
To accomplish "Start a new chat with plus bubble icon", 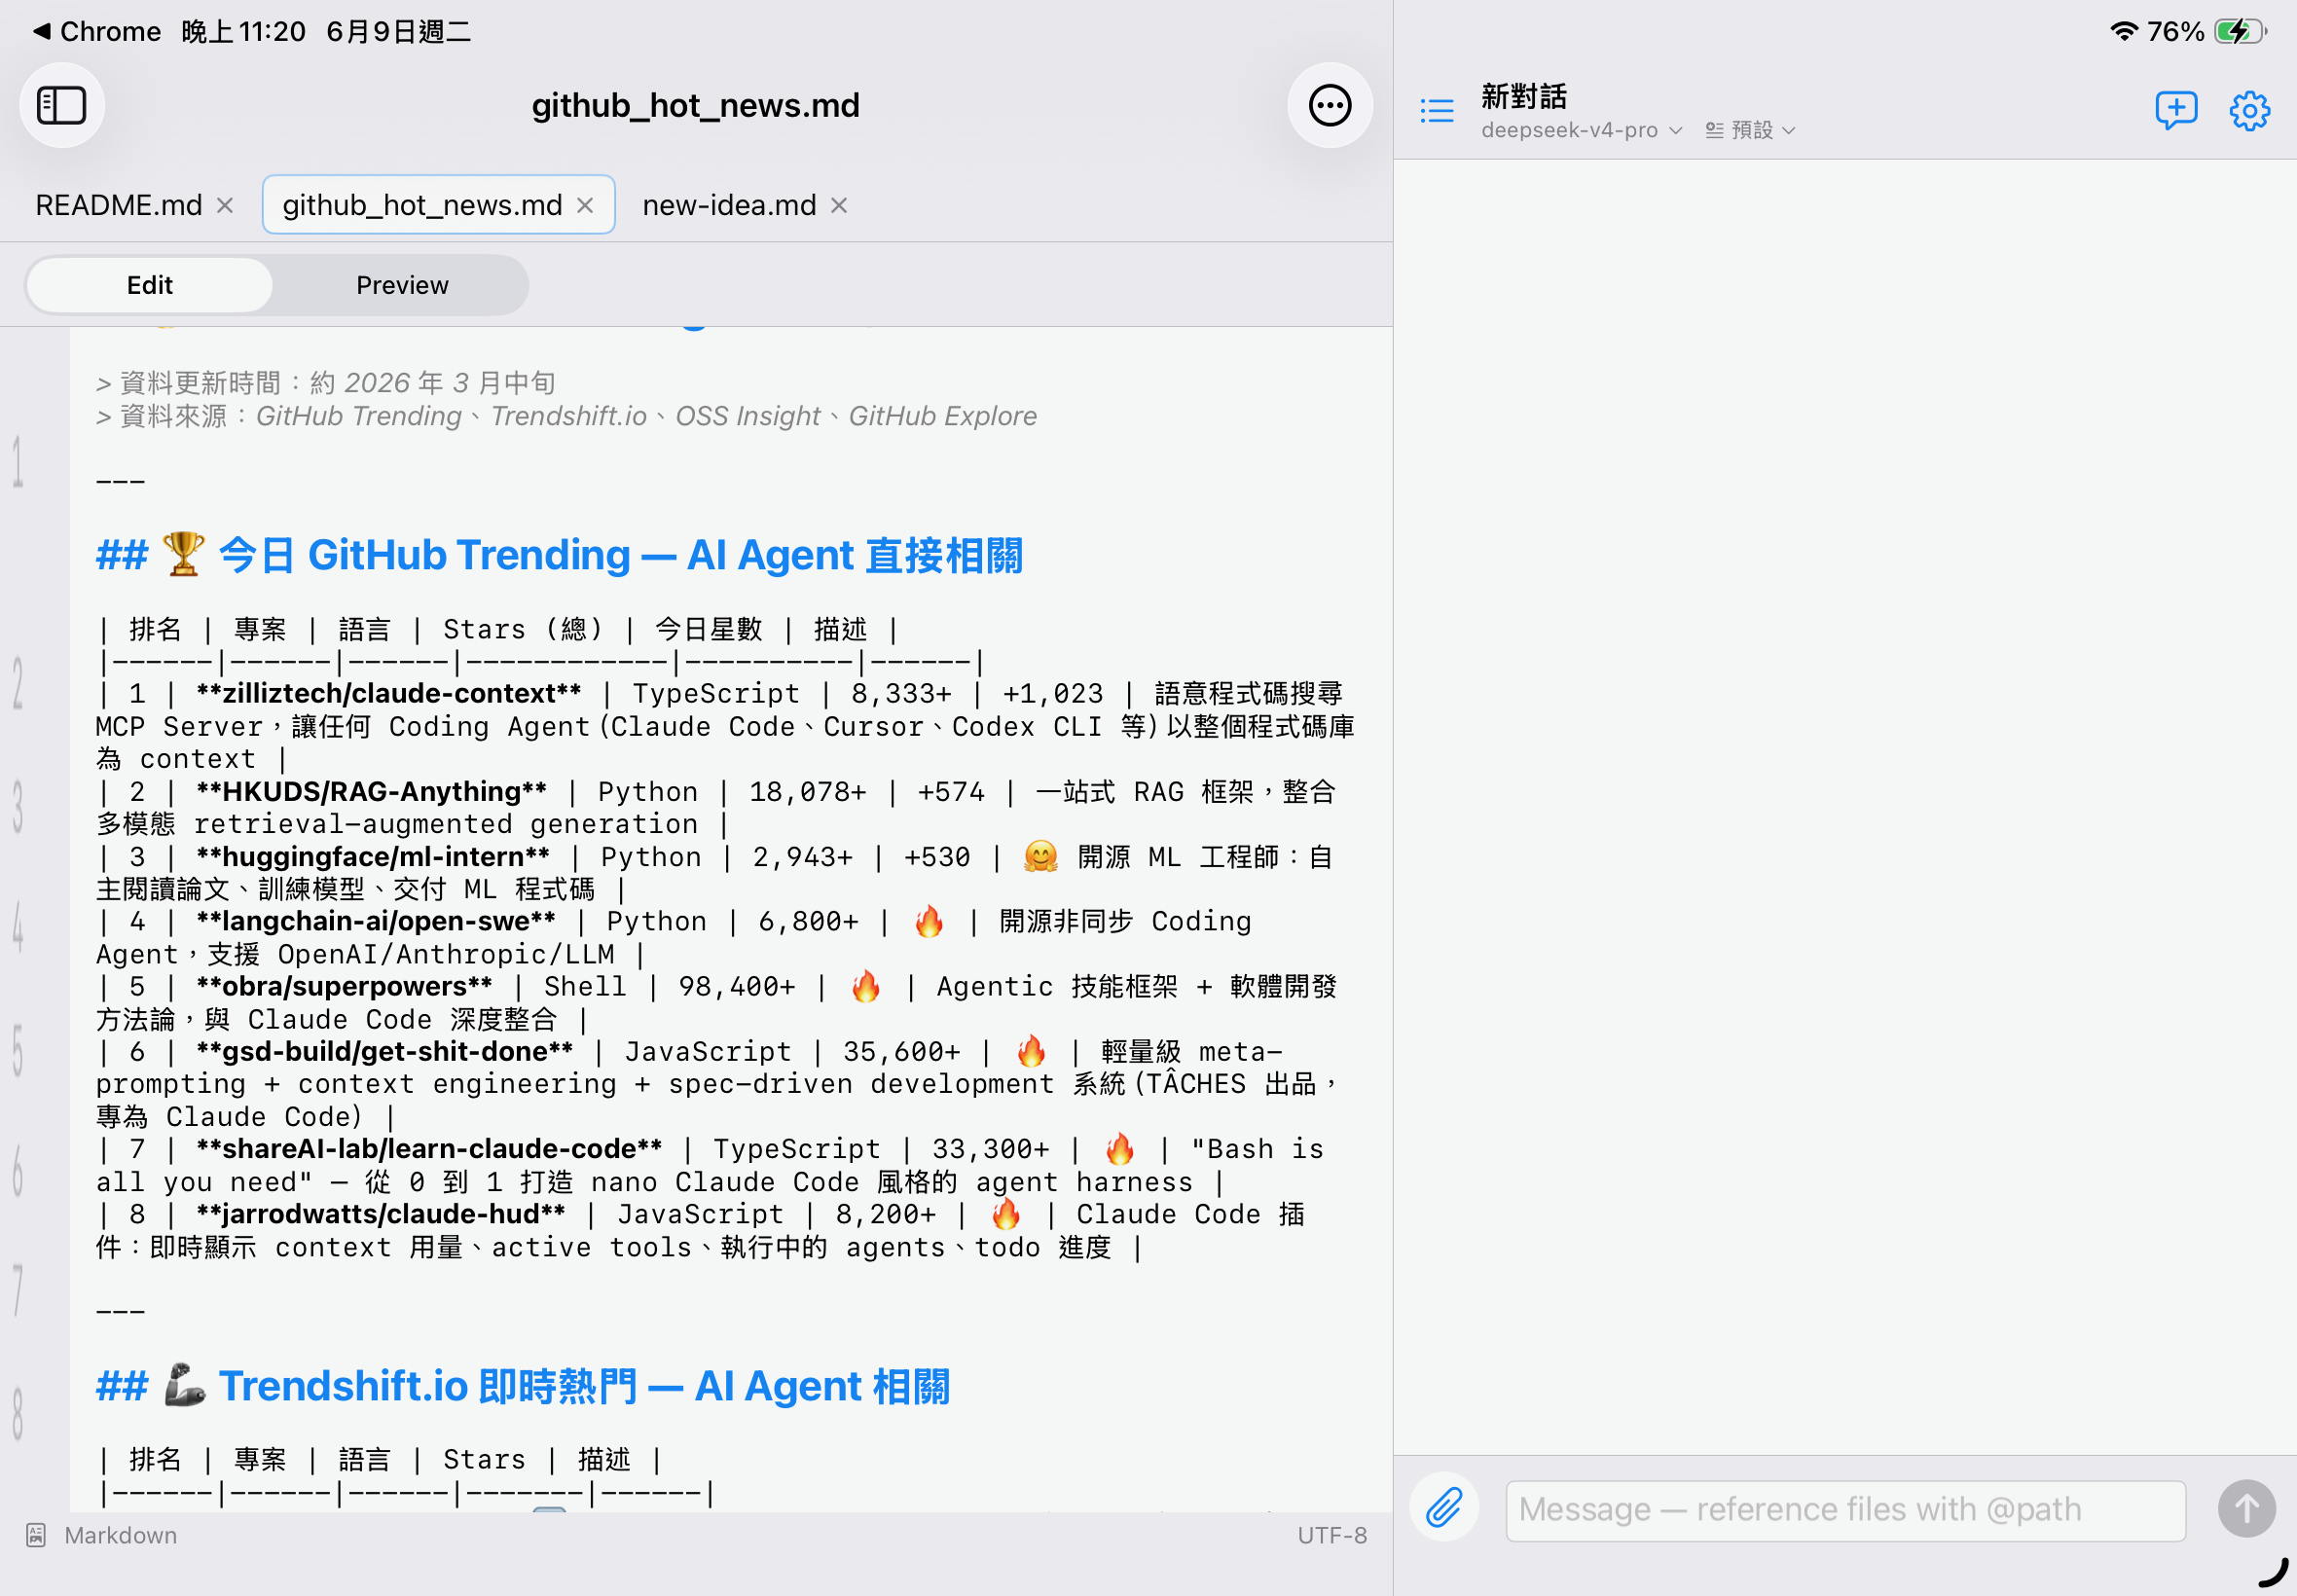I will (2176, 110).
